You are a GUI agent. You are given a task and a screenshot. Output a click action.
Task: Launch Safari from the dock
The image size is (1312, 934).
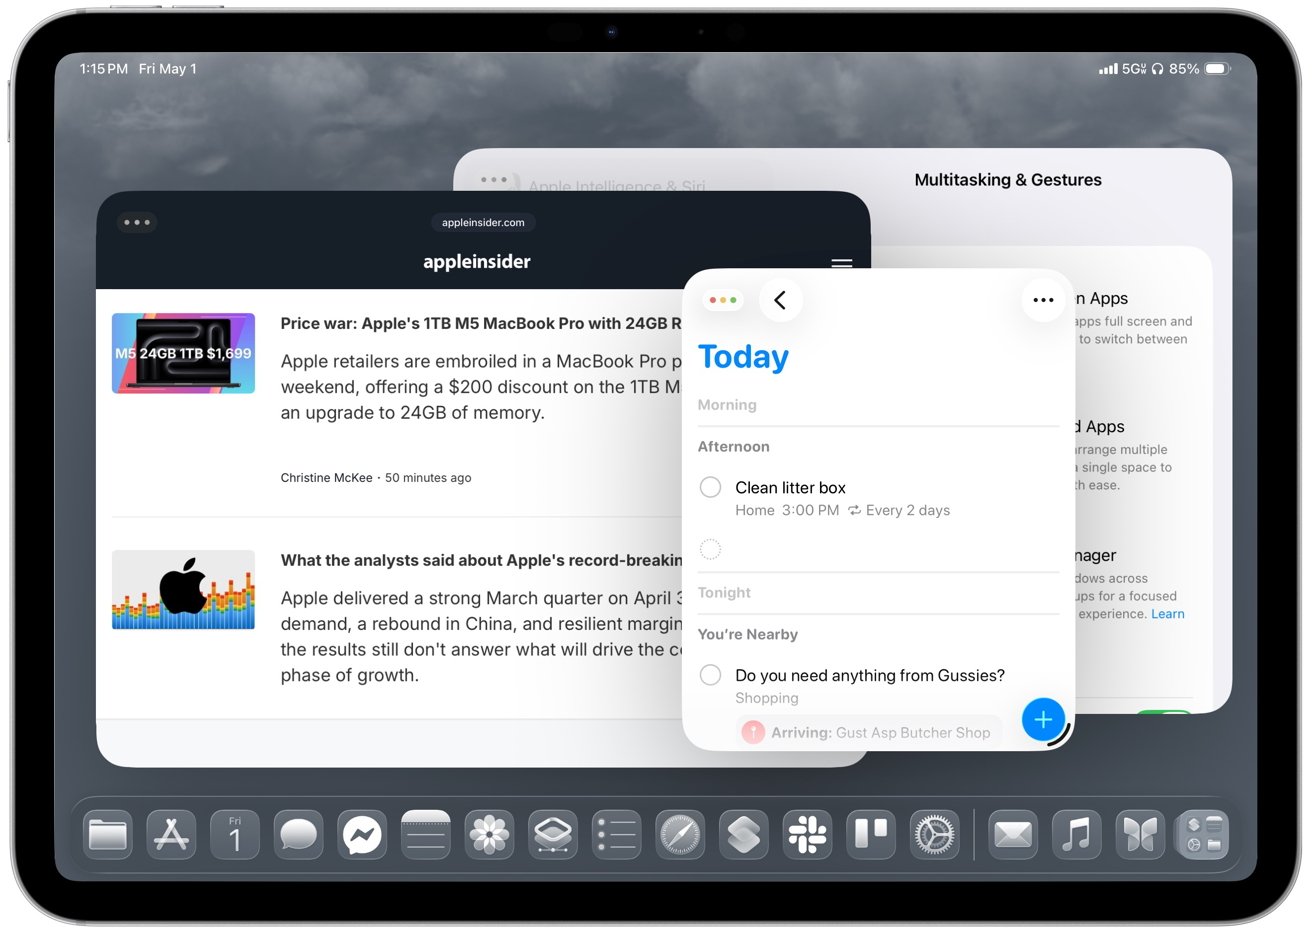click(680, 834)
